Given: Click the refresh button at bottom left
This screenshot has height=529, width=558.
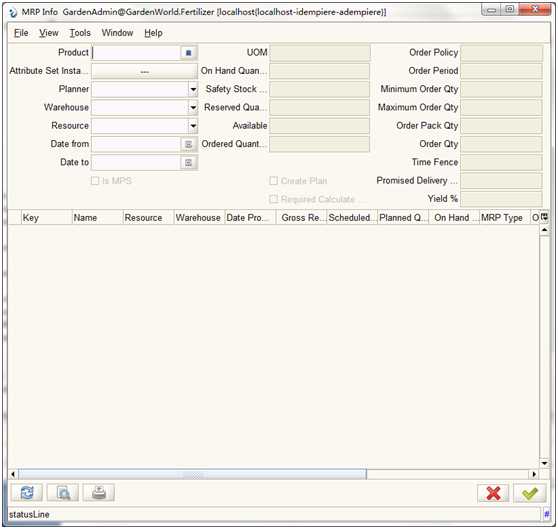Looking at the screenshot, I should pyautogui.click(x=27, y=493).
